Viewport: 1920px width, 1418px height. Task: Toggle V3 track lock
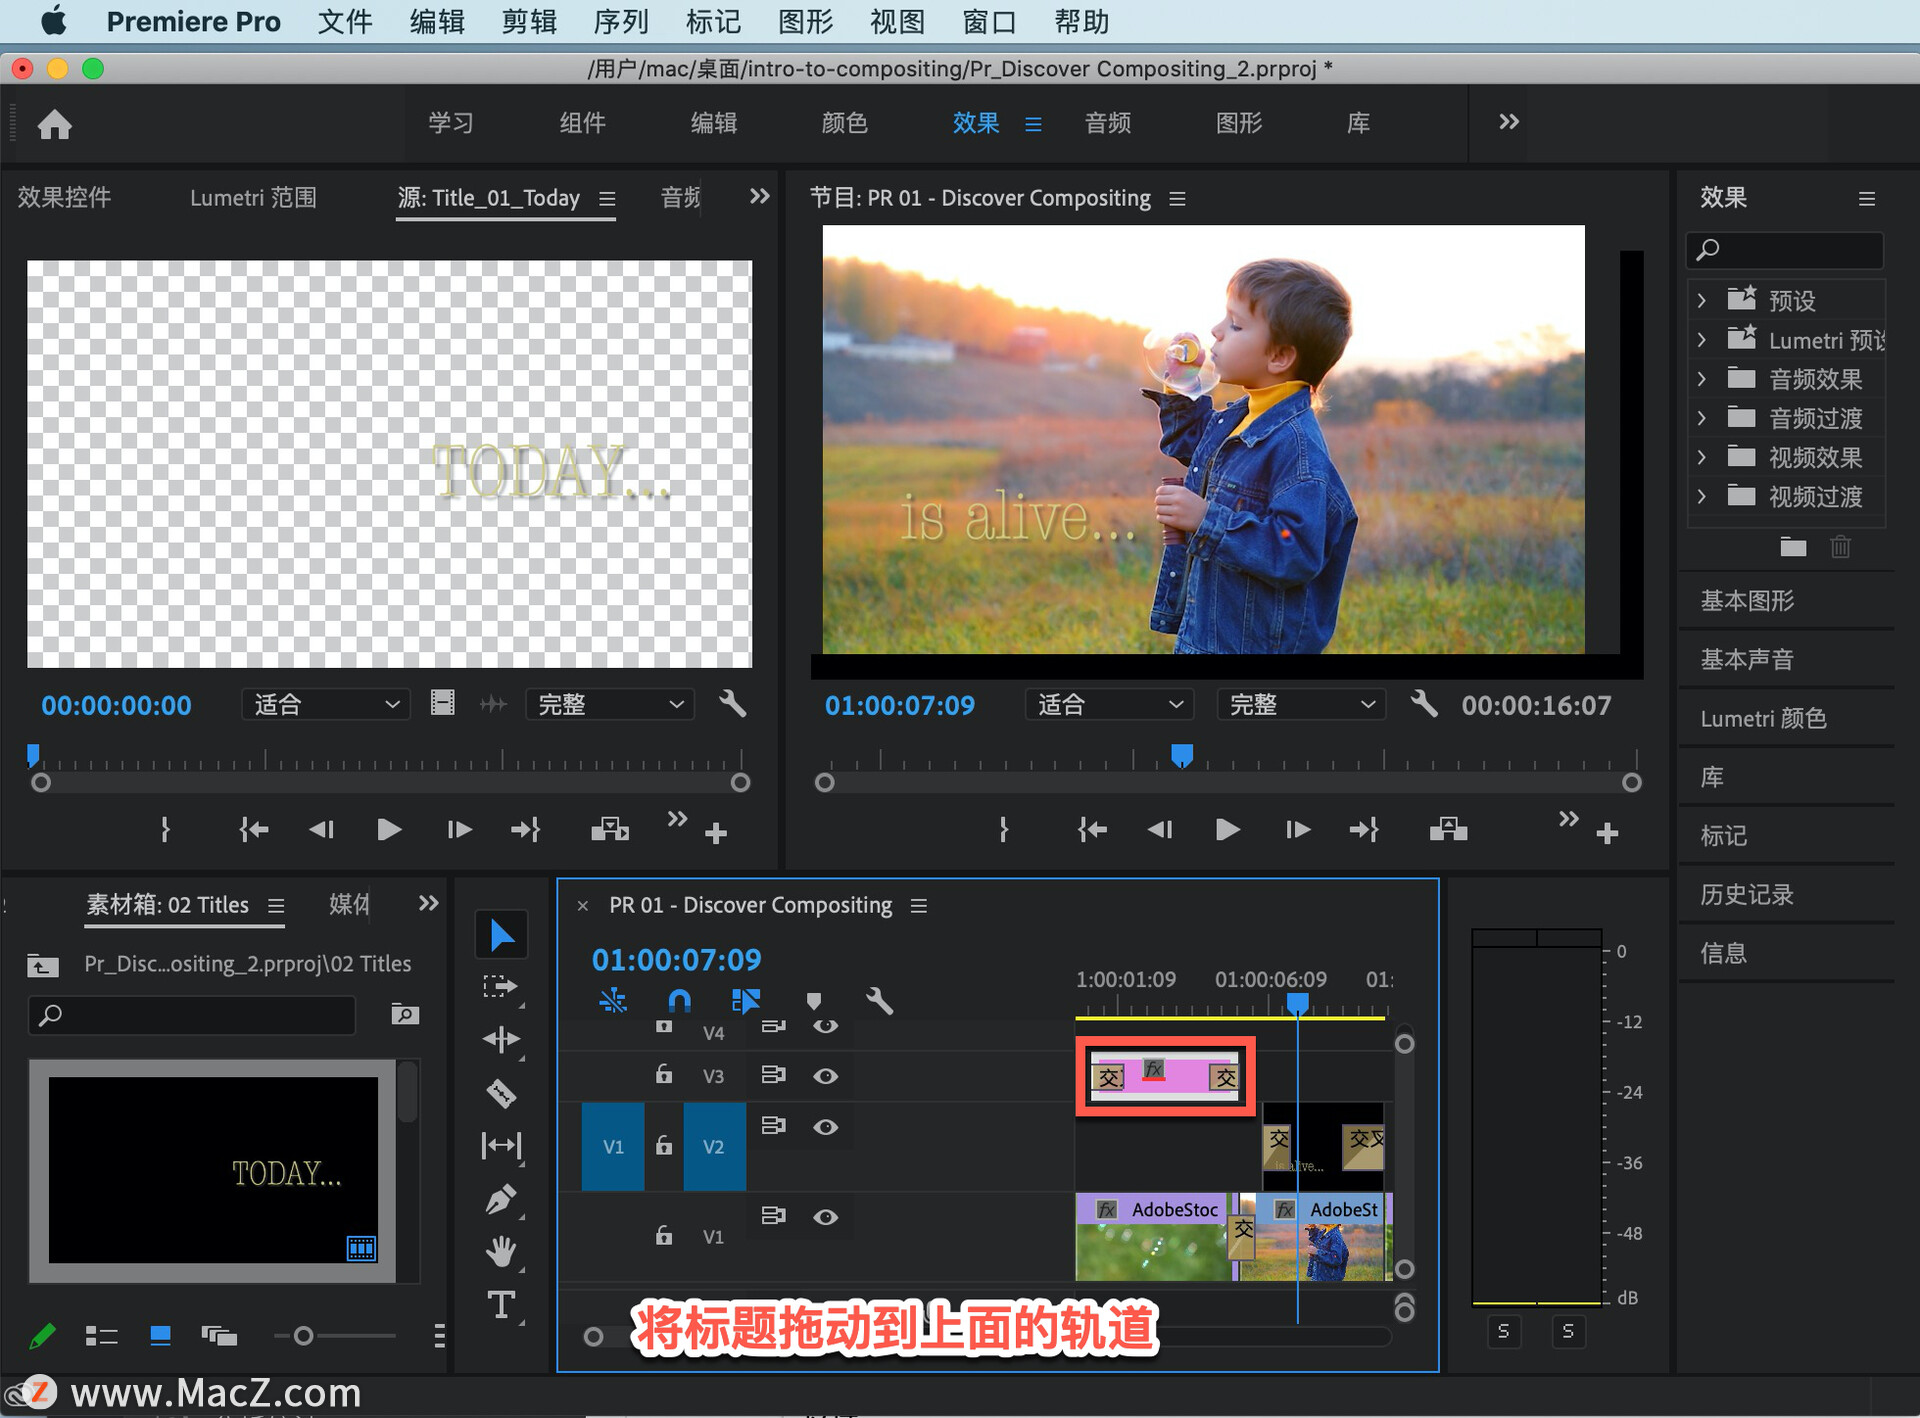pos(663,1074)
